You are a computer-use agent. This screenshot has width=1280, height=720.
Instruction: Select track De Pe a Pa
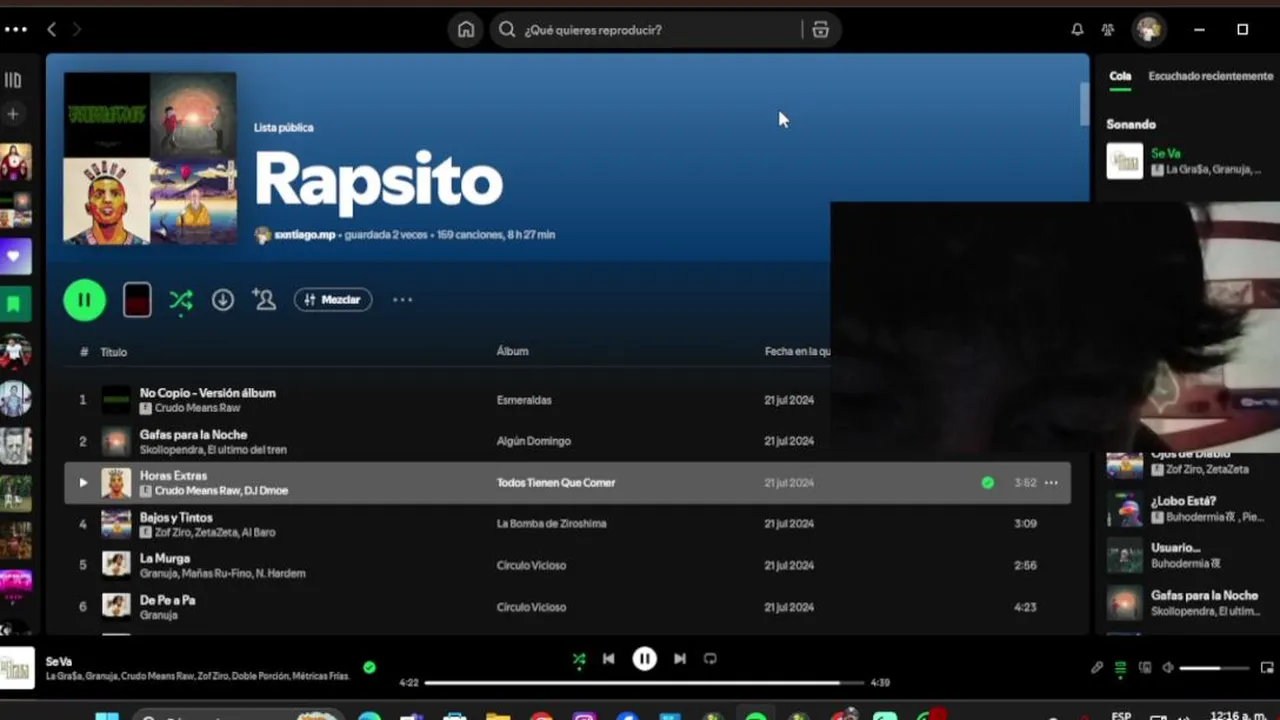(167, 600)
